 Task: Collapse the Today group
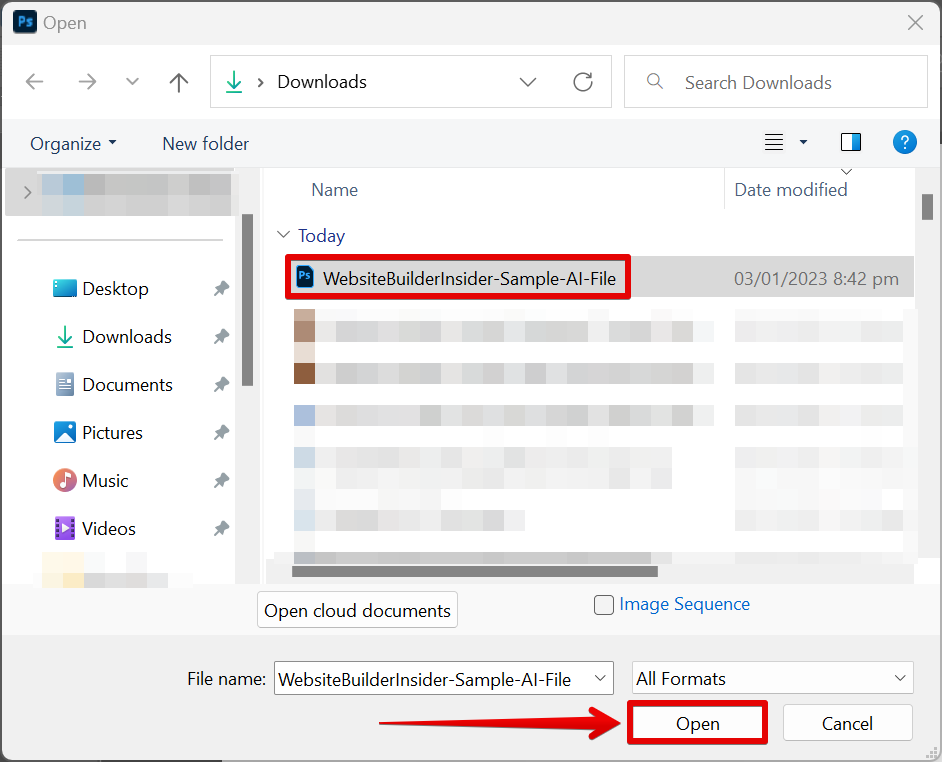pos(282,236)
